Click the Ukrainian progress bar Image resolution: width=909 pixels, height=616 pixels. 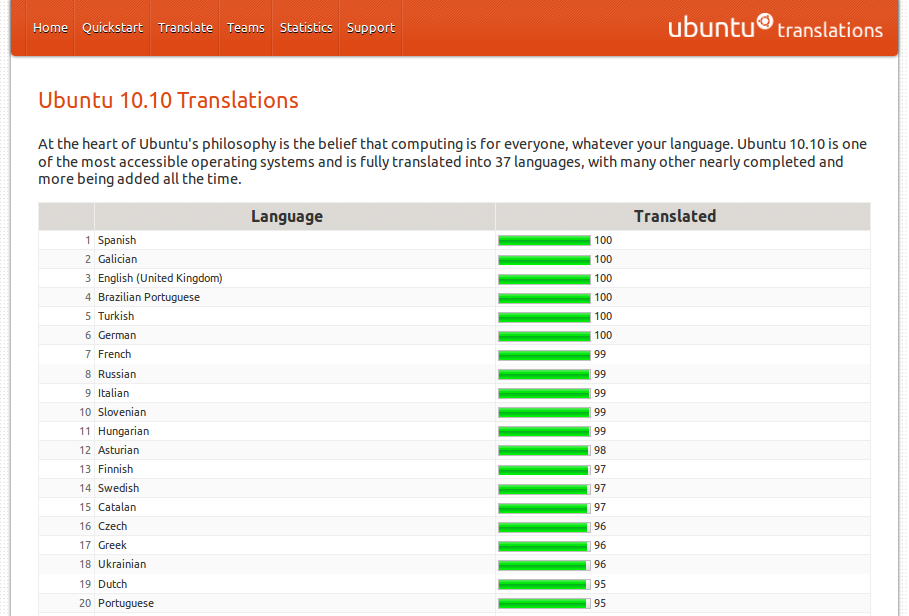coord(544,565)
